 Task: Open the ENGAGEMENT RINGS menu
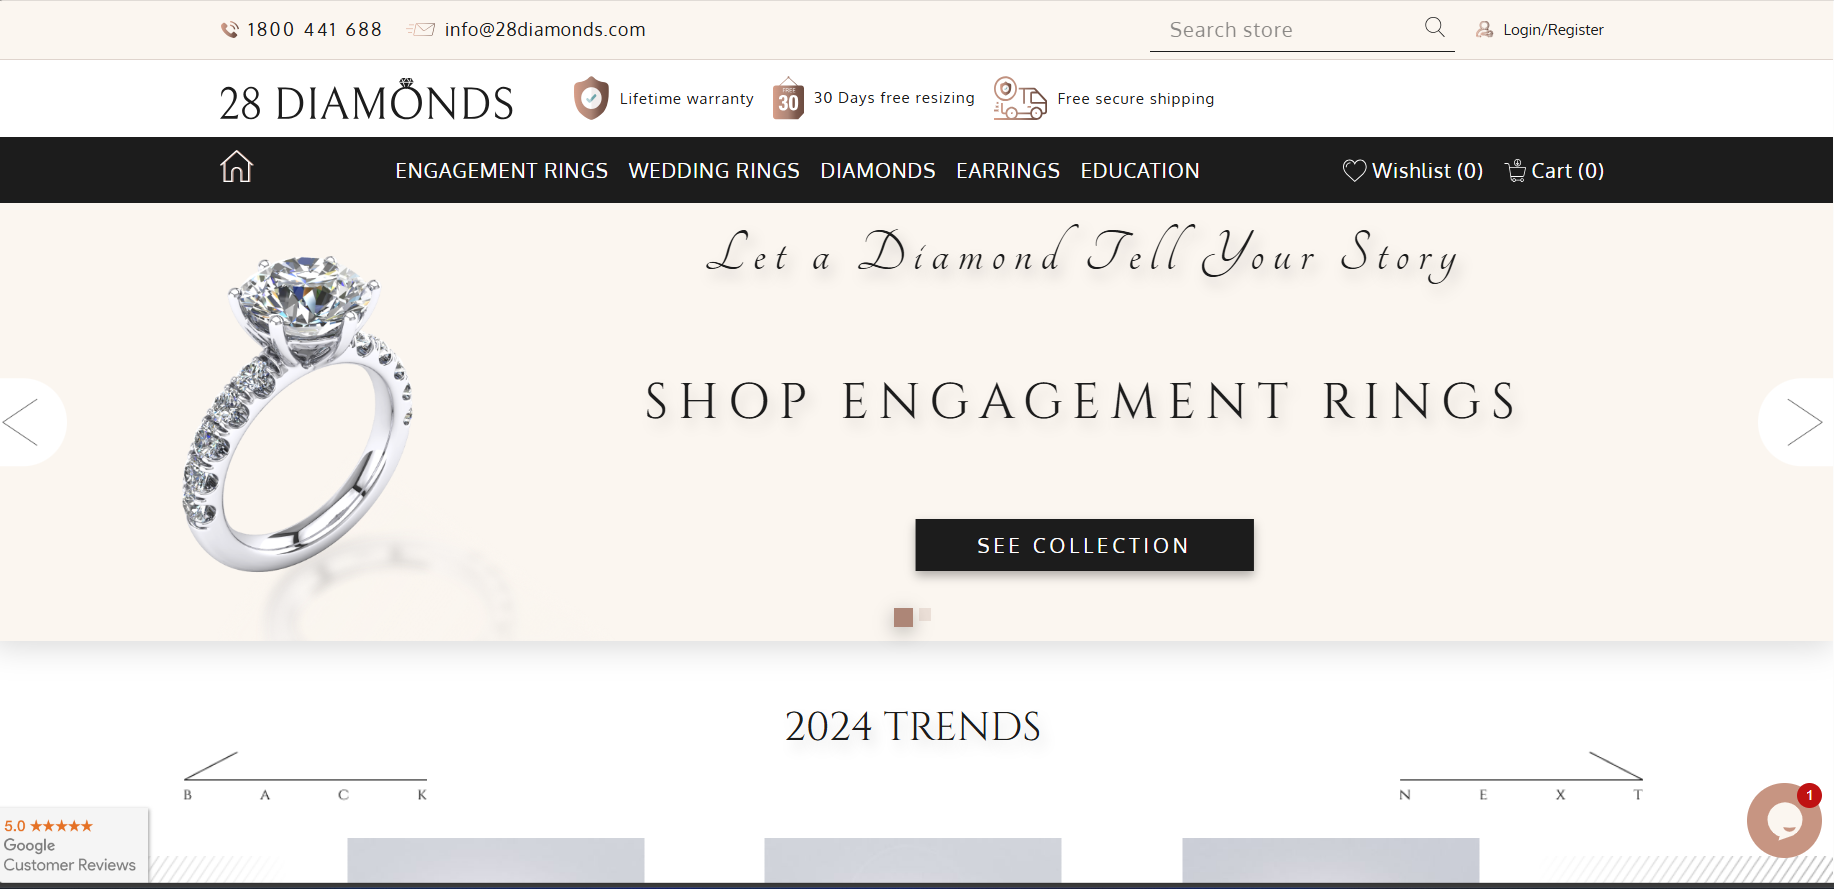pos(501,171)
